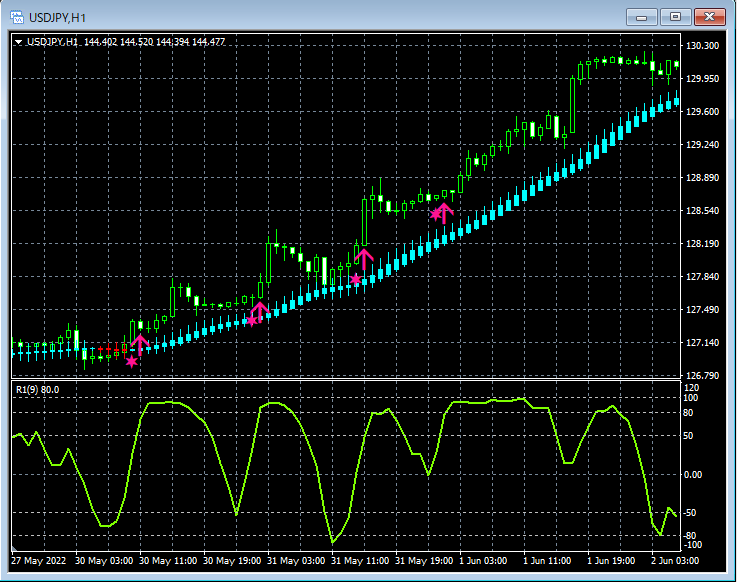Image resolution: width=738 pixels, height=582 pixels.
Task: Click the 120 level on indicator scale
Action: coord(691,388)
